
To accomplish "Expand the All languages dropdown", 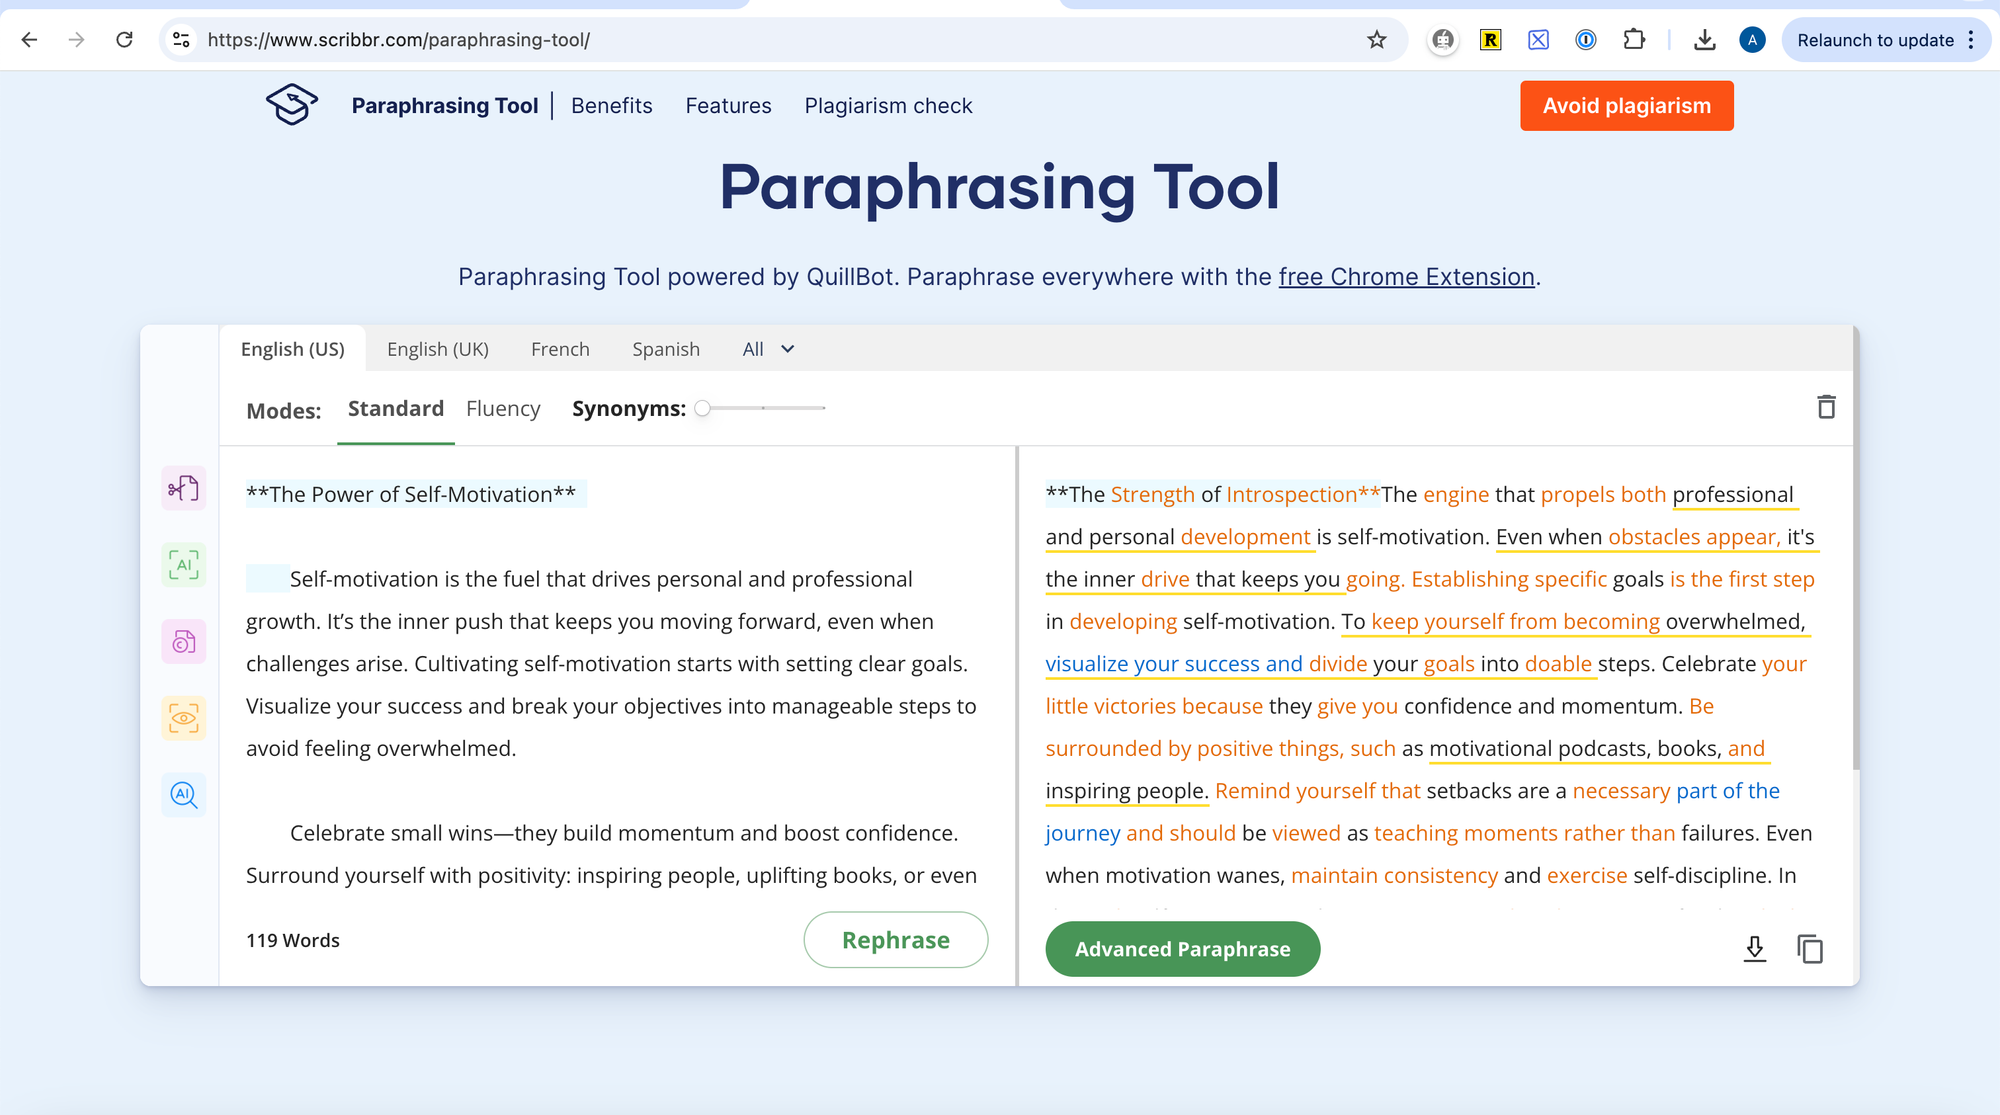I will click(768, 349).
